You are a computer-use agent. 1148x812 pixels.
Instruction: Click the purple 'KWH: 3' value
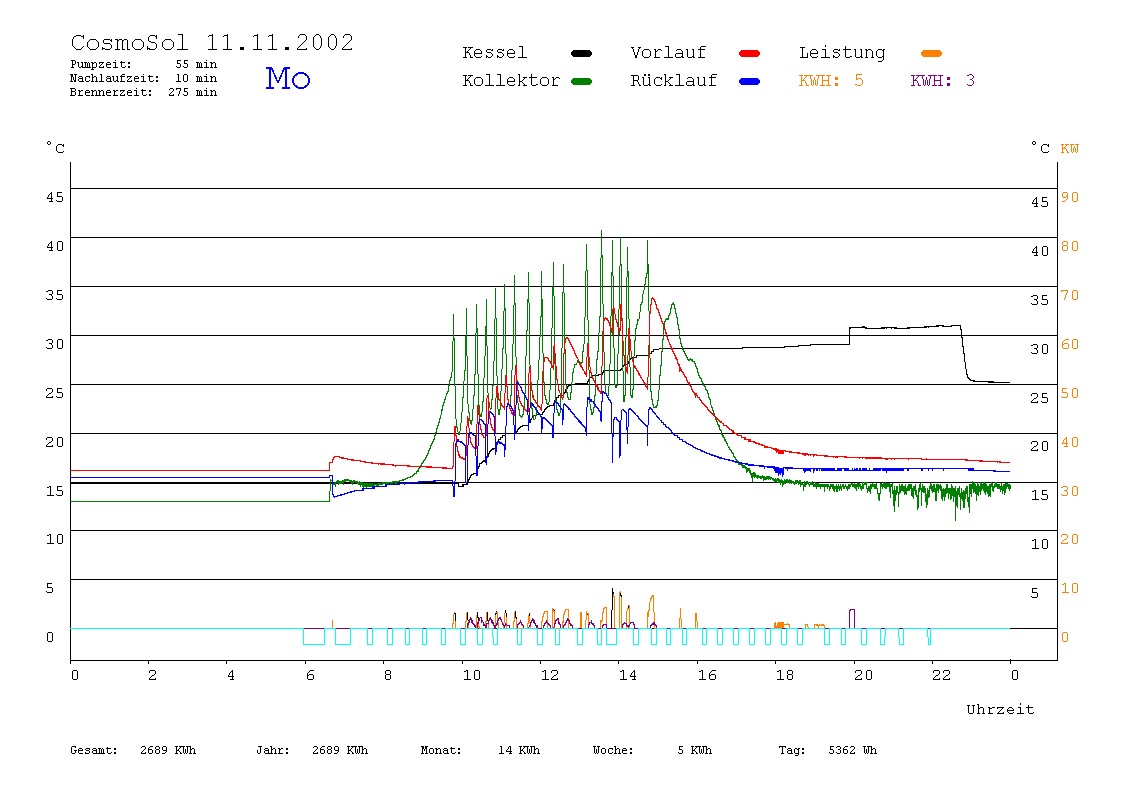click(942, 81)
